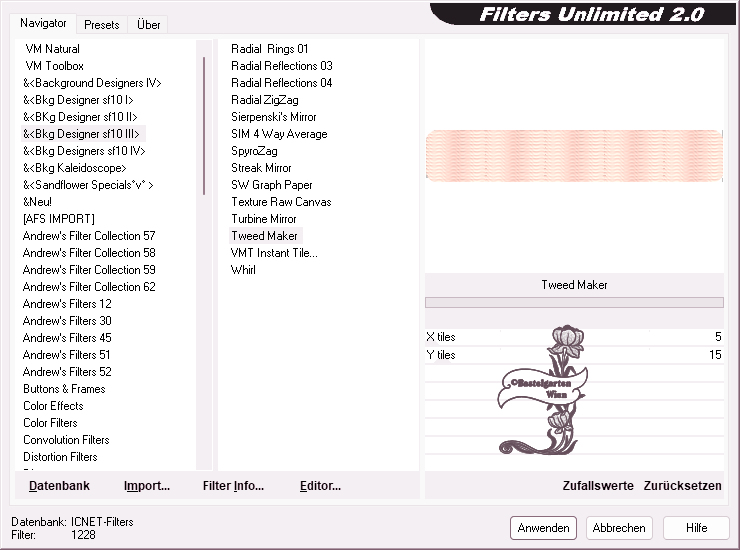
Task: Choose Turbine Mirror filter
Action: pos(264,219)
